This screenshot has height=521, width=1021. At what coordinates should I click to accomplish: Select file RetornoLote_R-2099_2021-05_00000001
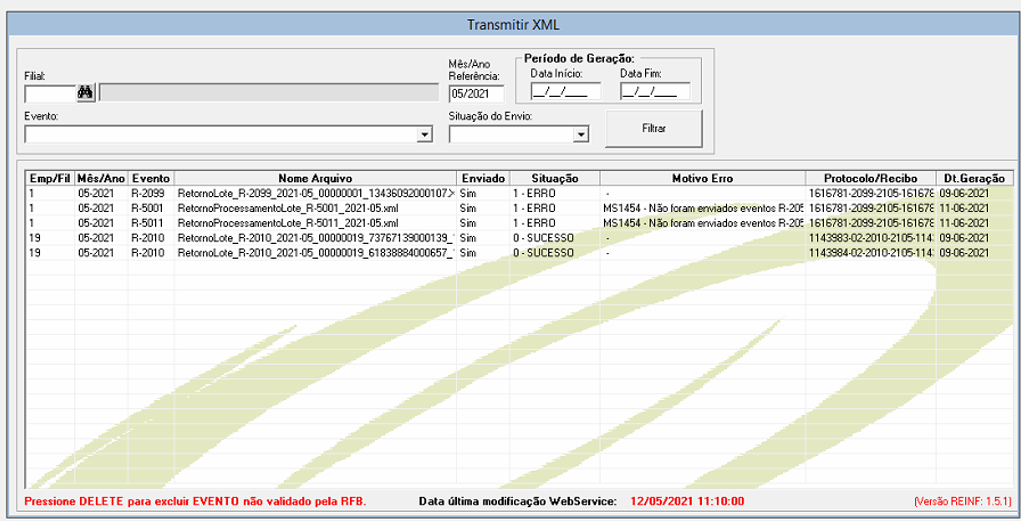[x=316, y=193]
